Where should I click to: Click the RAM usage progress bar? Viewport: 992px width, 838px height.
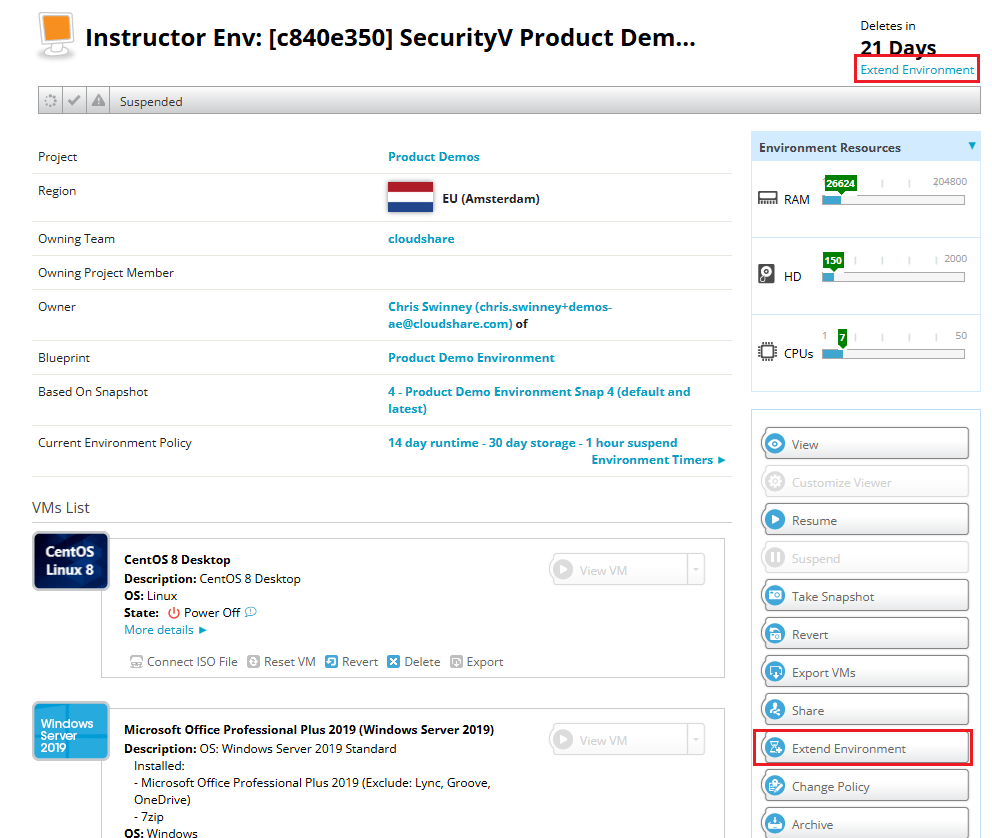click(x=892, y=200)
